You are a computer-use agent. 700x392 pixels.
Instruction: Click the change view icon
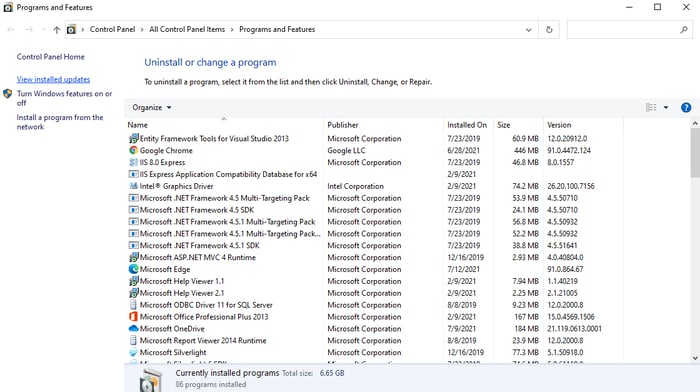651,108
